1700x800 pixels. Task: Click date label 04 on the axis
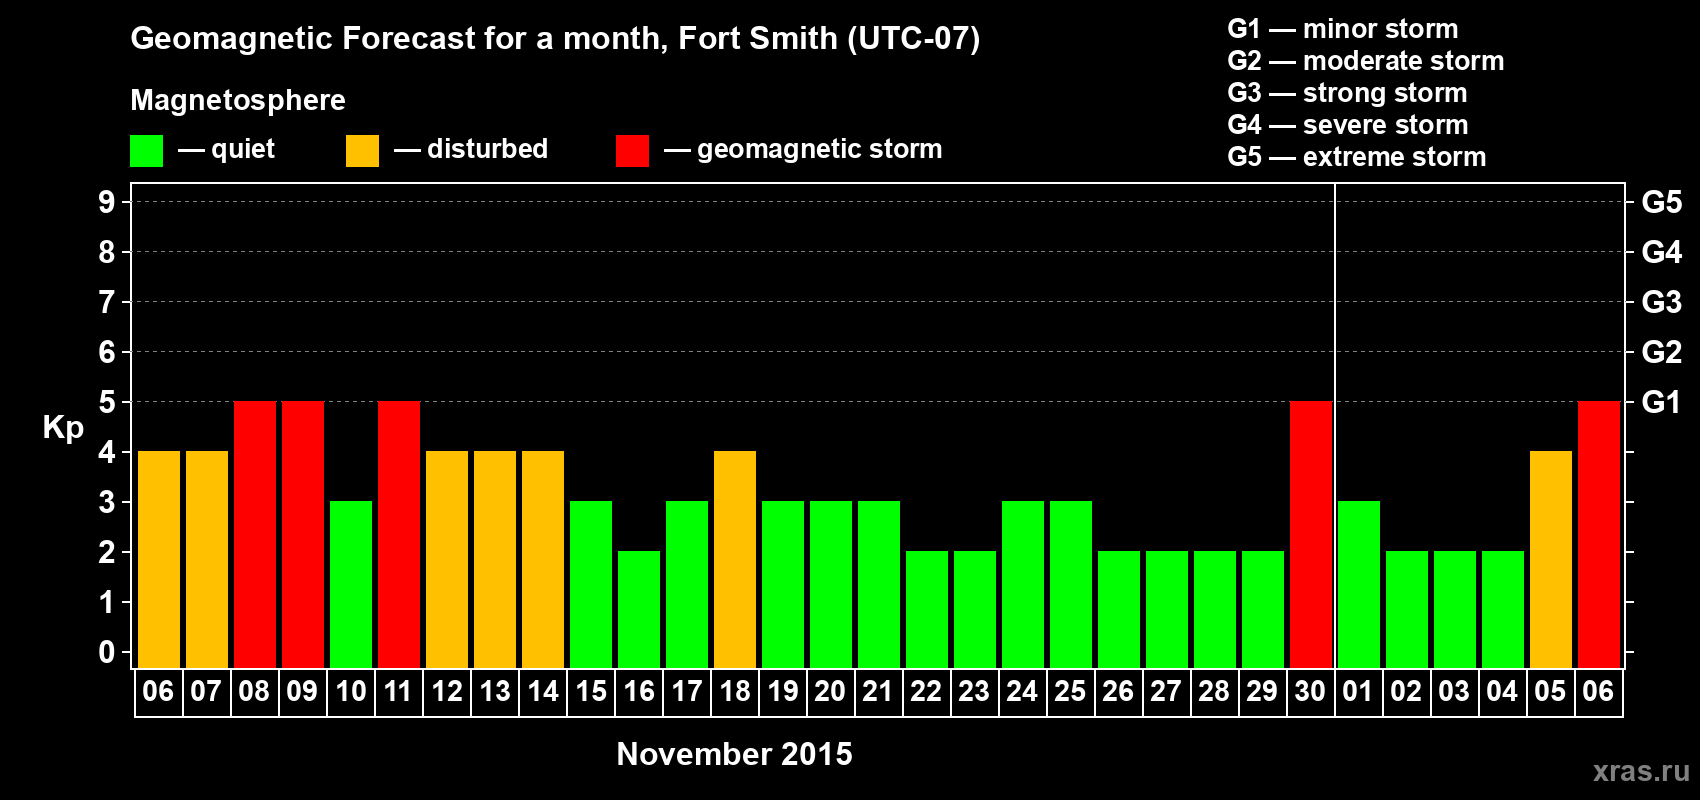[x=1502, y=692]
